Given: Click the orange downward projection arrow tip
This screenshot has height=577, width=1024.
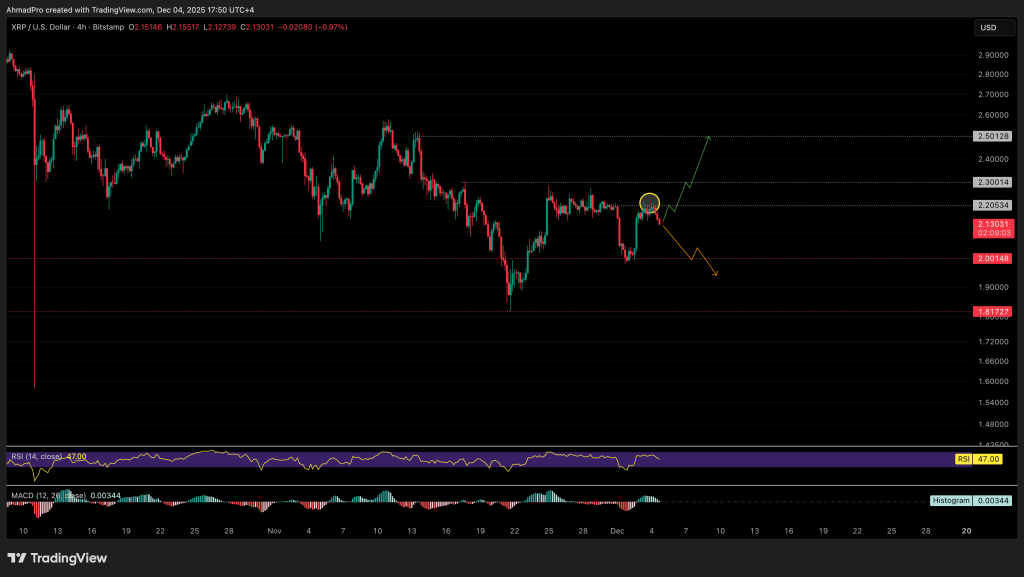Looking at the screenshot, I should [716, 275].
